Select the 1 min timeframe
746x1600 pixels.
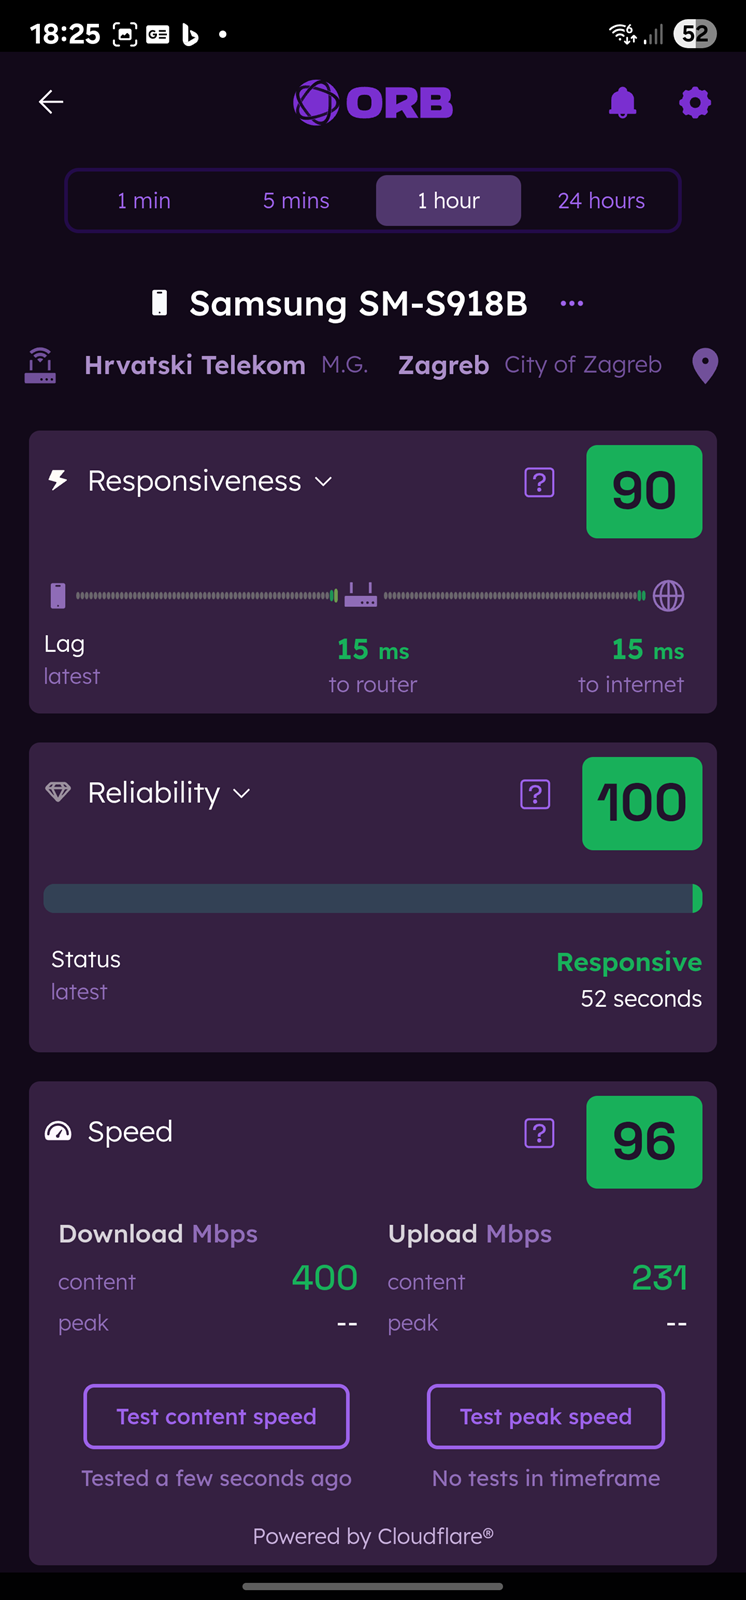click(x=144, y=201)
